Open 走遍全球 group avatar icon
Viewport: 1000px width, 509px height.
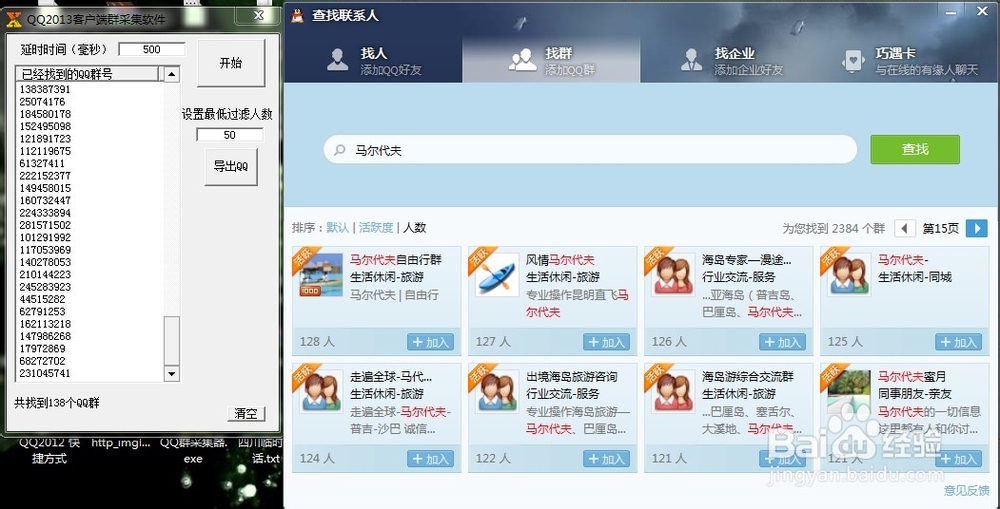click(x=321, y=392)
